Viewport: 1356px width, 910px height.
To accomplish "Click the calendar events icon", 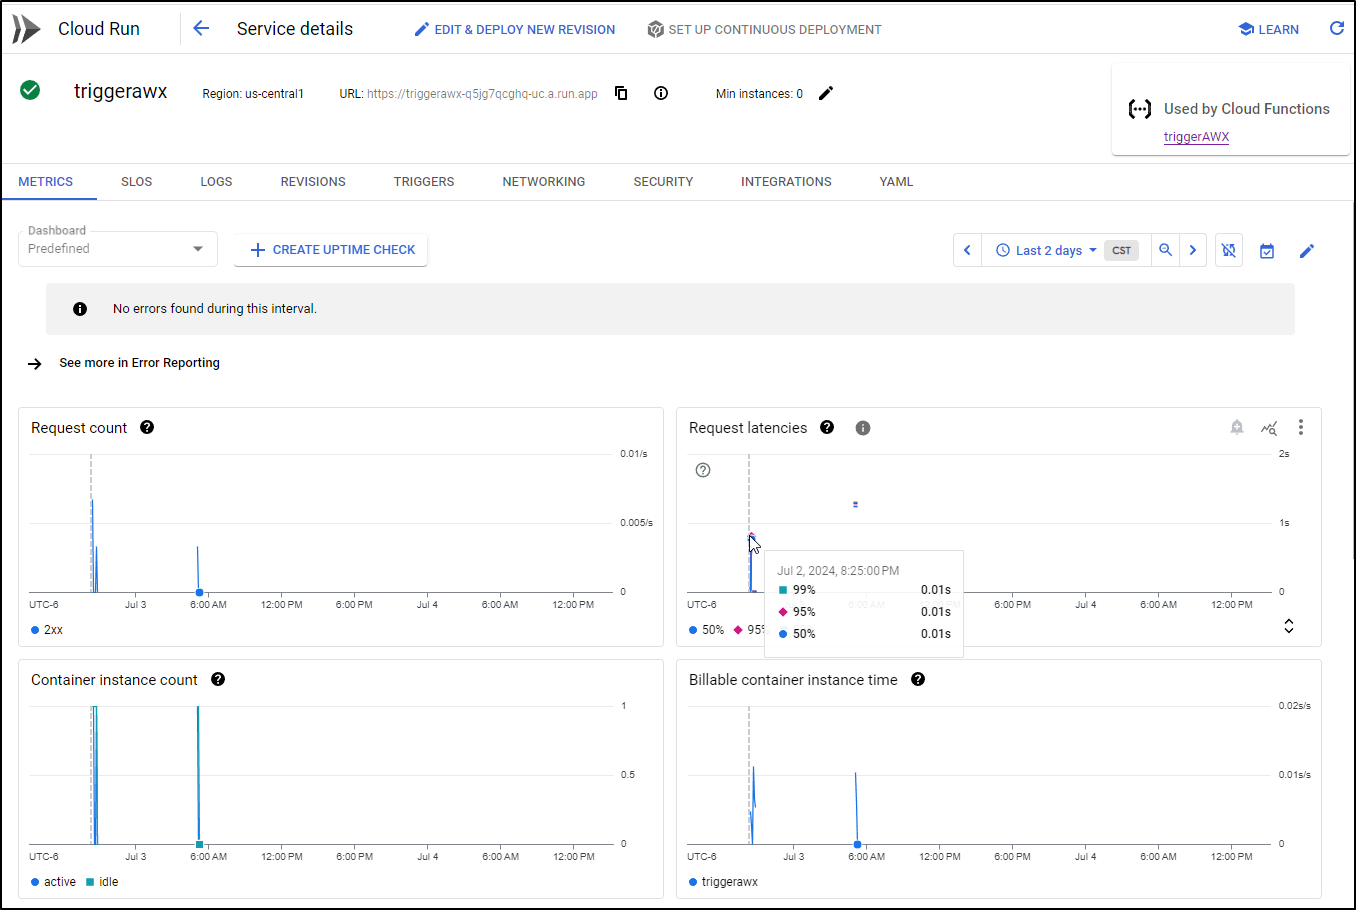I will (x=1267, y=251).
